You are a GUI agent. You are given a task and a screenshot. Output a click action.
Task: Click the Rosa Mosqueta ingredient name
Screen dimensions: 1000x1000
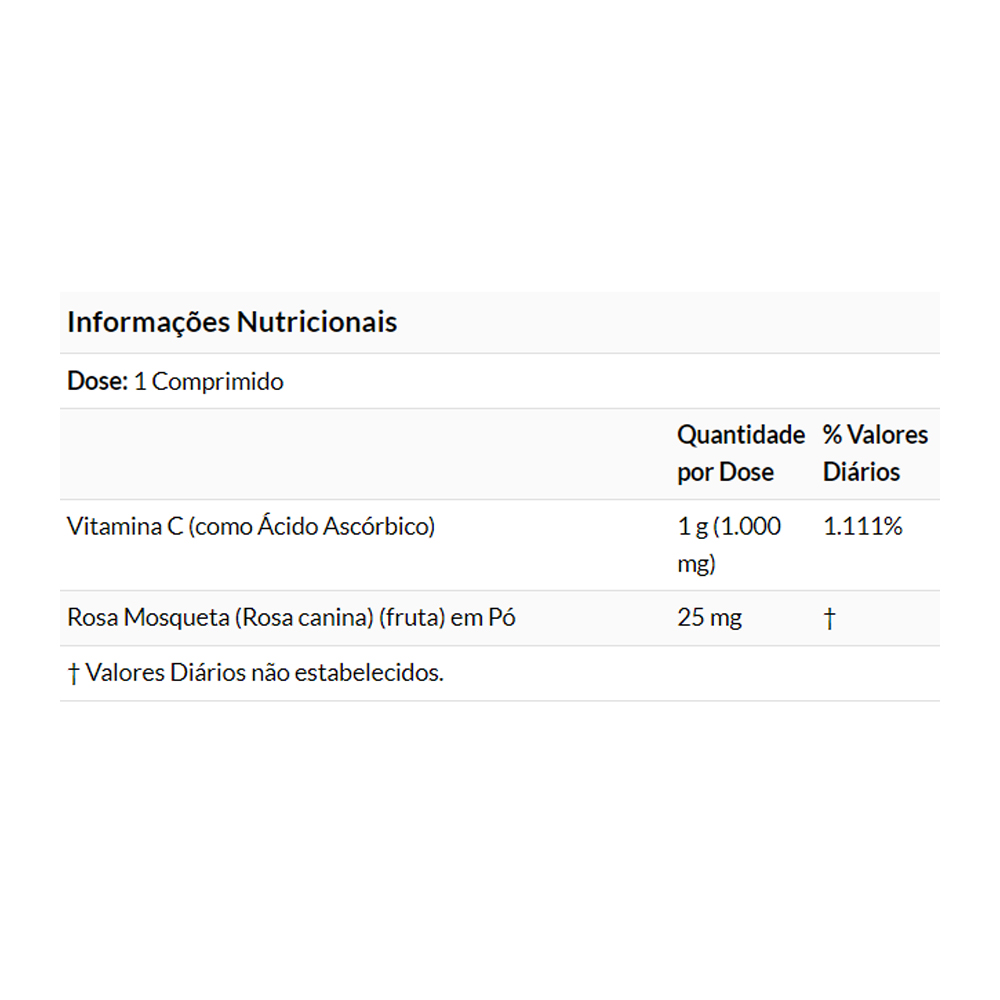[x=148, y=618]
